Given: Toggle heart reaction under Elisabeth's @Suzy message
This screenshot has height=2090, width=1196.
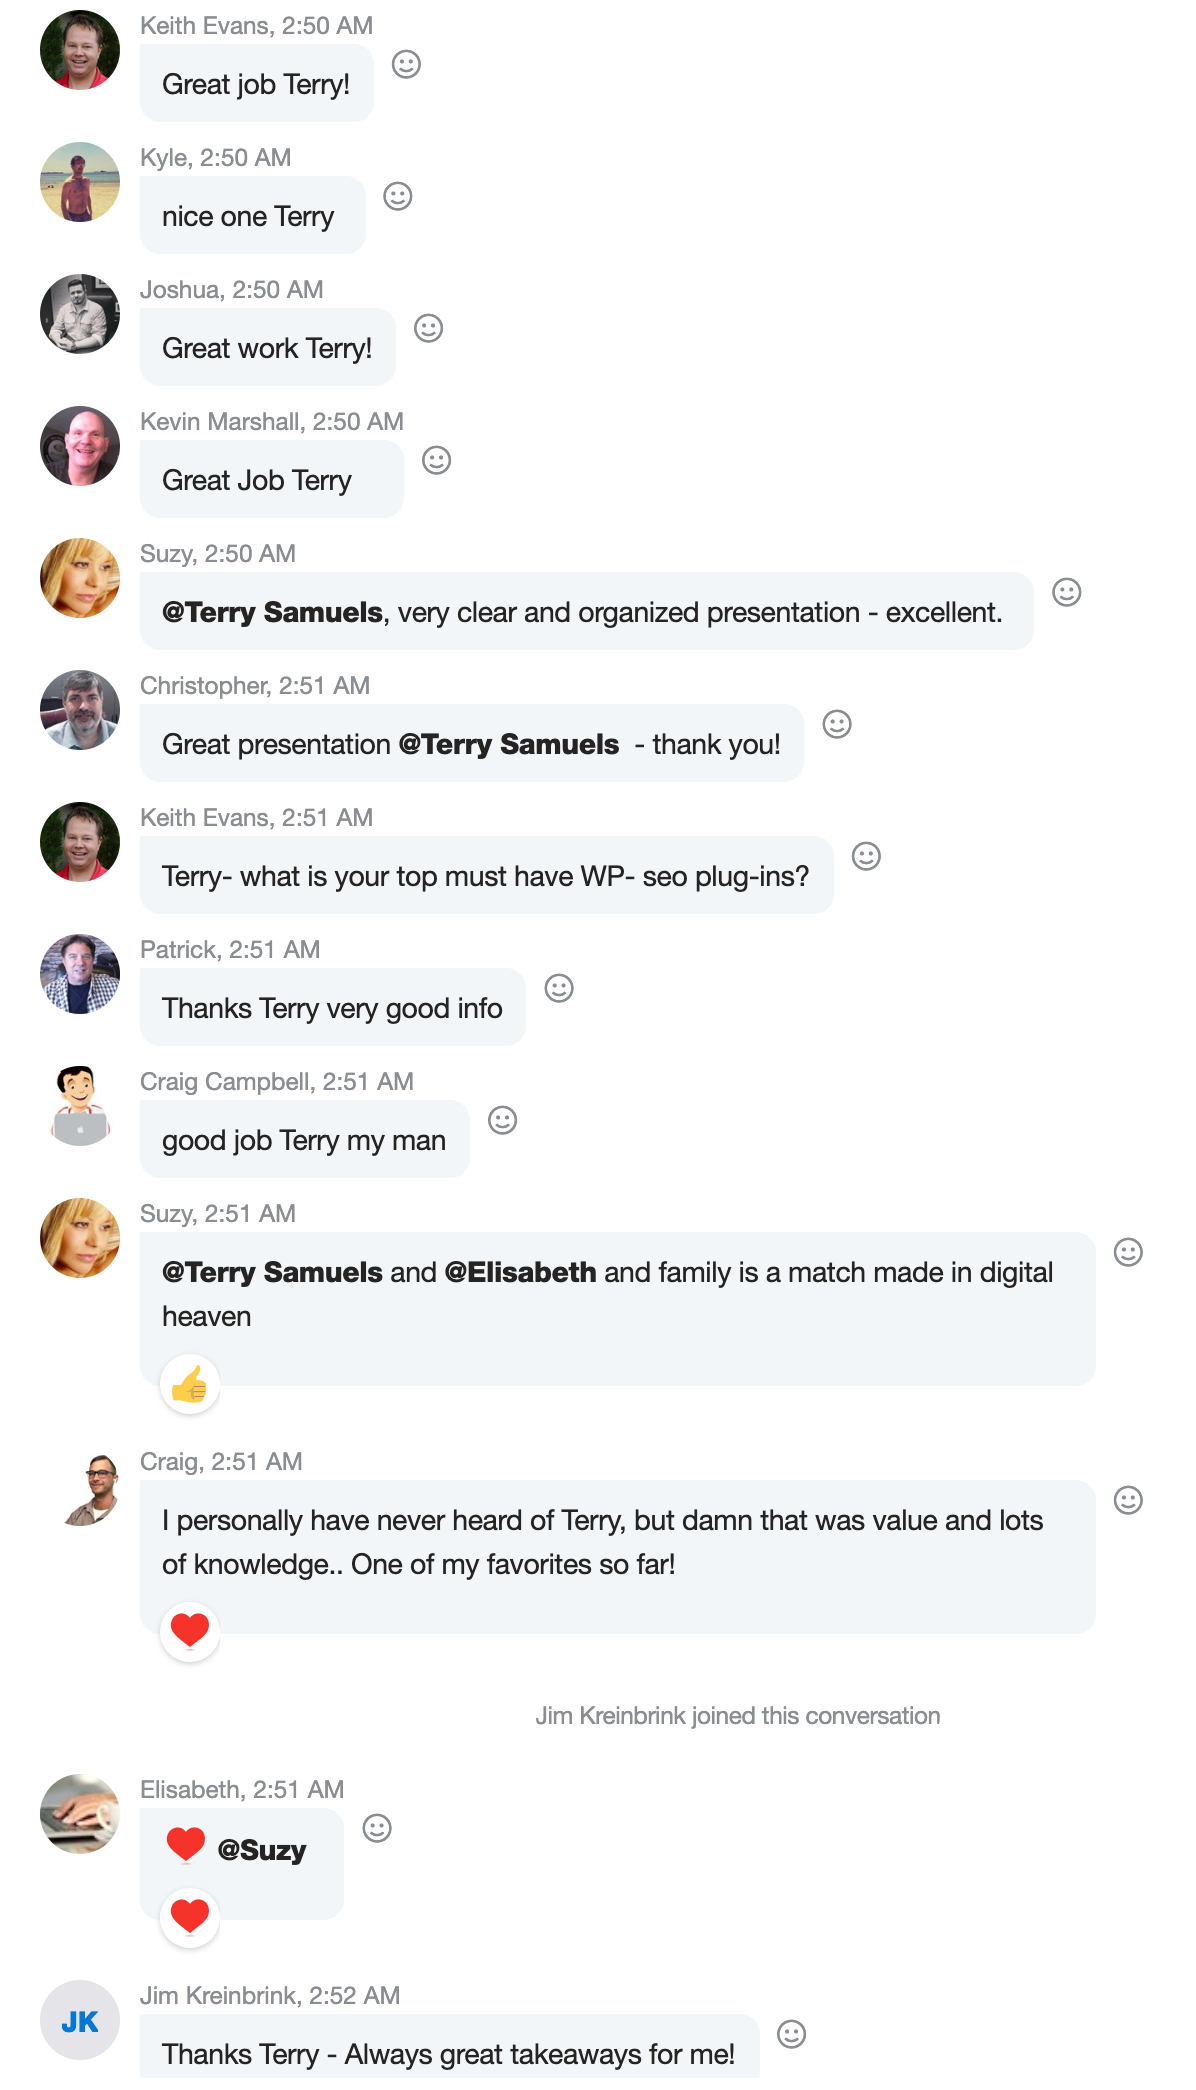Looking at the screenshot, I should click(190, 1916).
